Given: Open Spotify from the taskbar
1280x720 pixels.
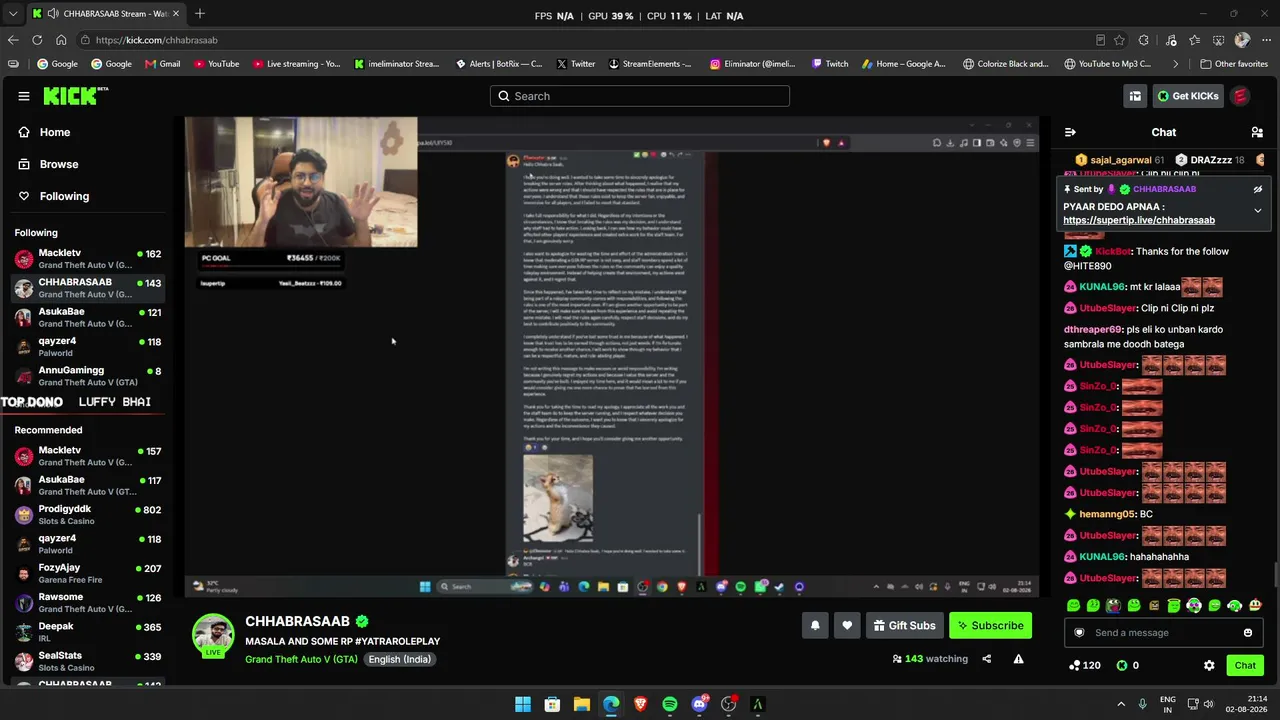Looking at the screenshot, I should coord(670,704).
